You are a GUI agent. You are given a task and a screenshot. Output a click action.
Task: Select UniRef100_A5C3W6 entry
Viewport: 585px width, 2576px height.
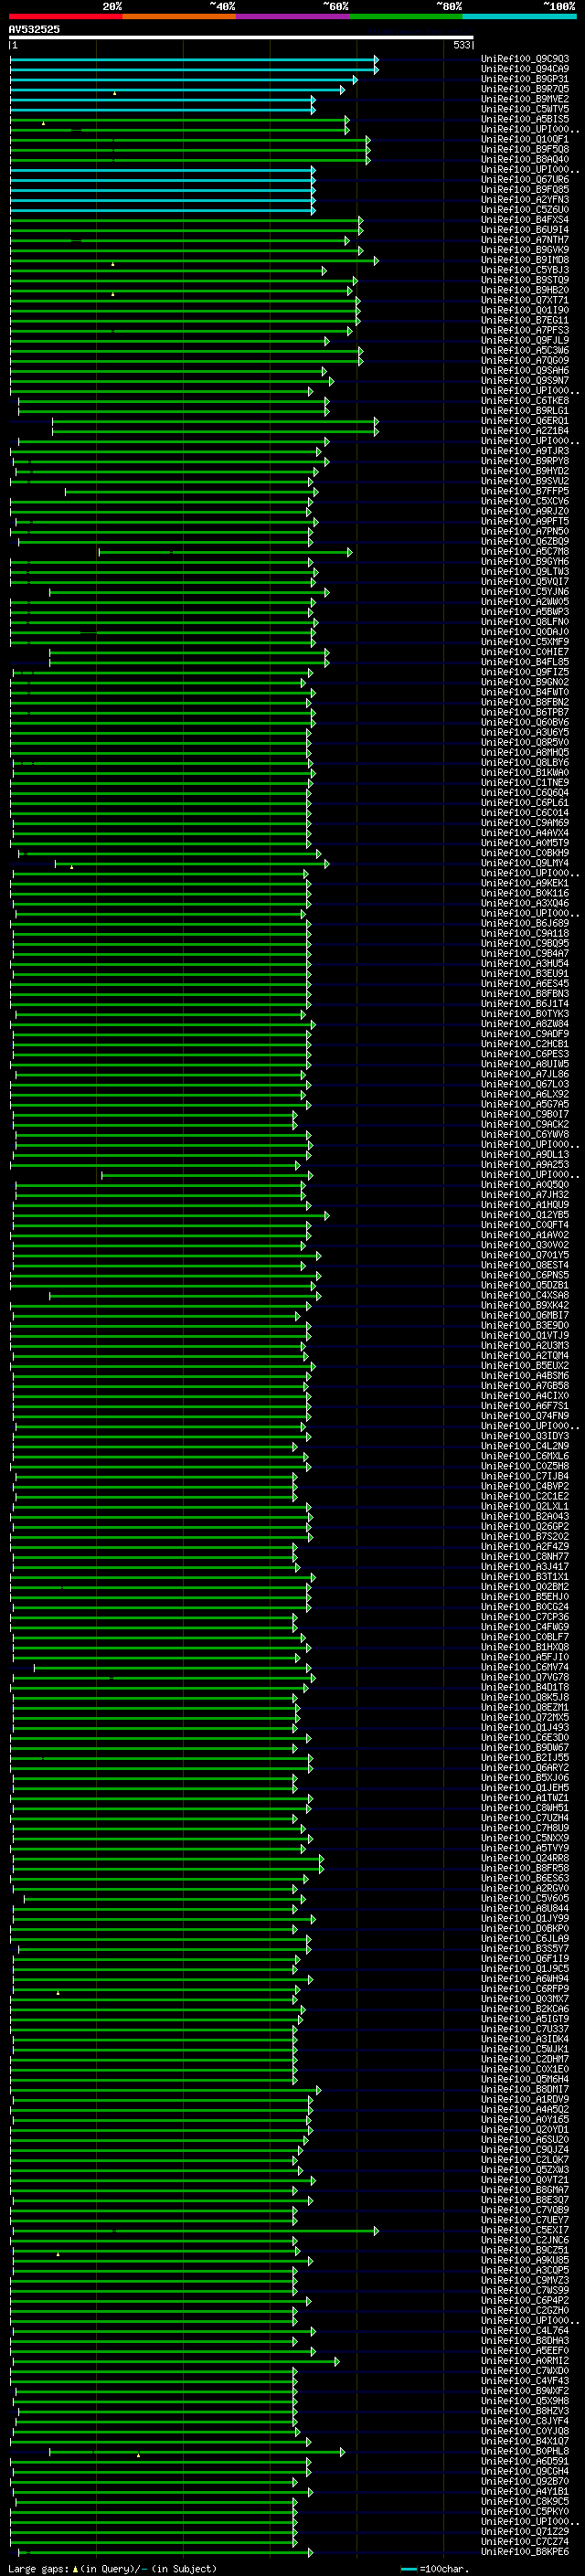tap(525, 350)
